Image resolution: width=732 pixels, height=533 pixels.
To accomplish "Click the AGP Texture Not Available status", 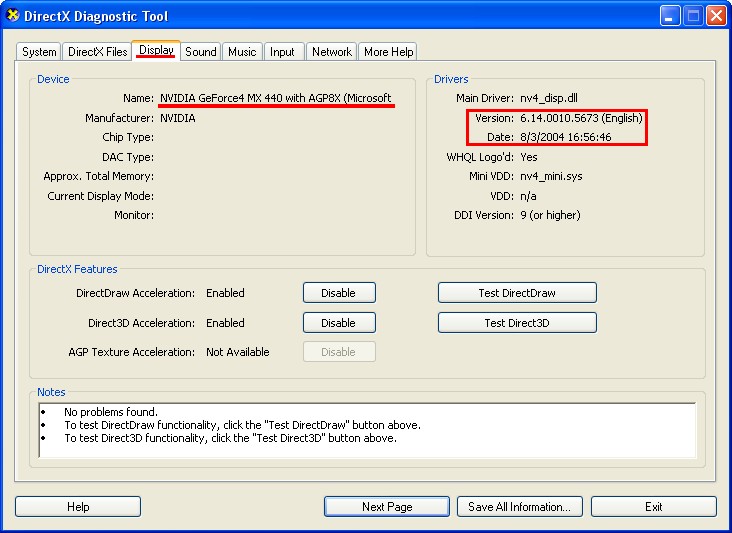I will pyautogui.click(x=238, y=352).
